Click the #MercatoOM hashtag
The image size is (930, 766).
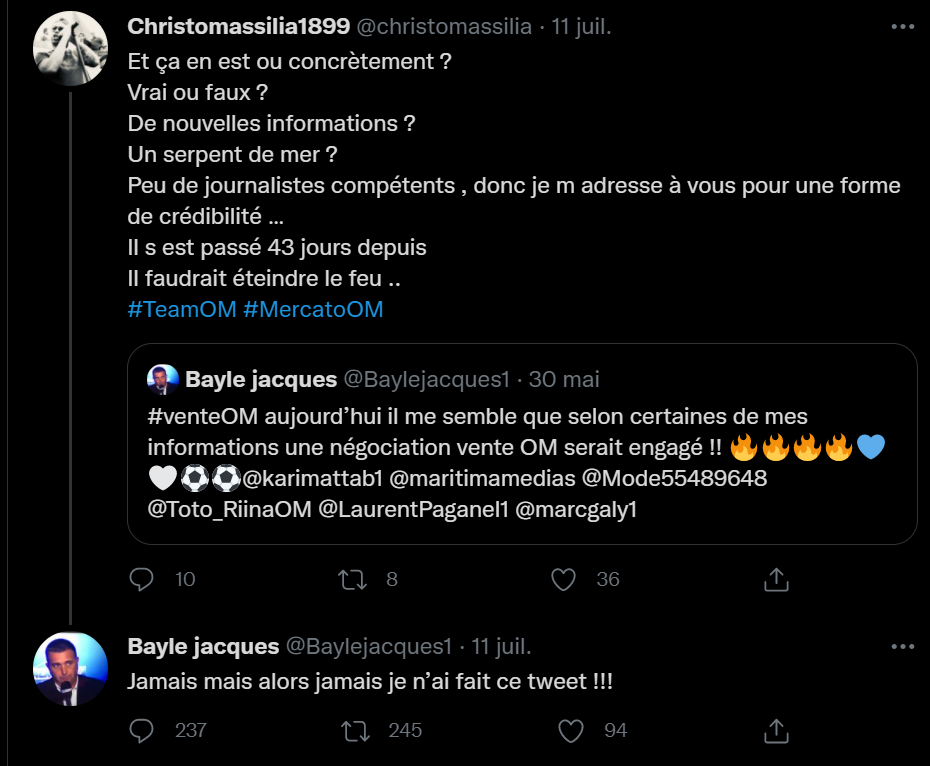(313, 309)
